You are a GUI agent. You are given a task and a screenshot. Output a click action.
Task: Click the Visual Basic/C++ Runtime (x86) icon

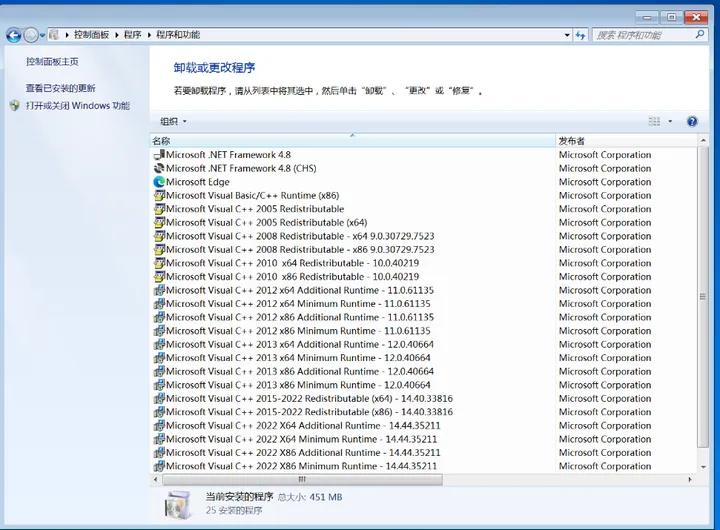pos(159,195)
